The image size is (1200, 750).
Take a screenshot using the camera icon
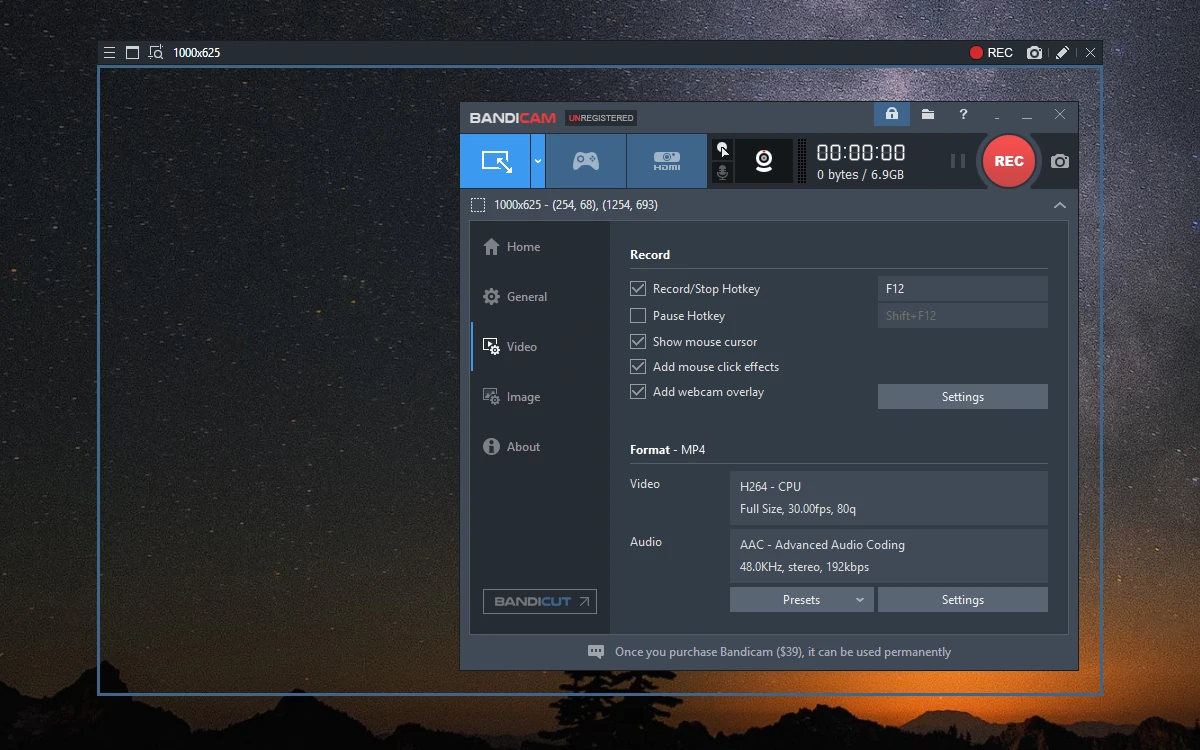tap(1059, 160)
